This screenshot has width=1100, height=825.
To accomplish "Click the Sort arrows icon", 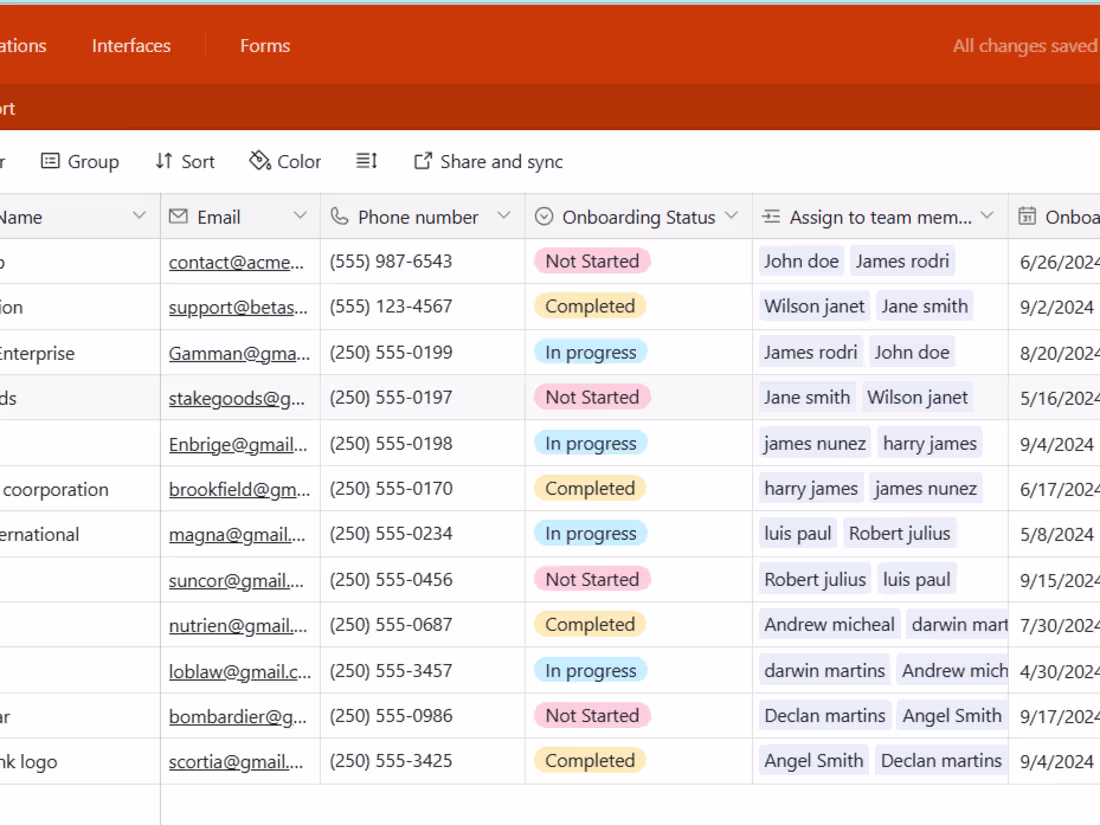I will coord(164,161).
